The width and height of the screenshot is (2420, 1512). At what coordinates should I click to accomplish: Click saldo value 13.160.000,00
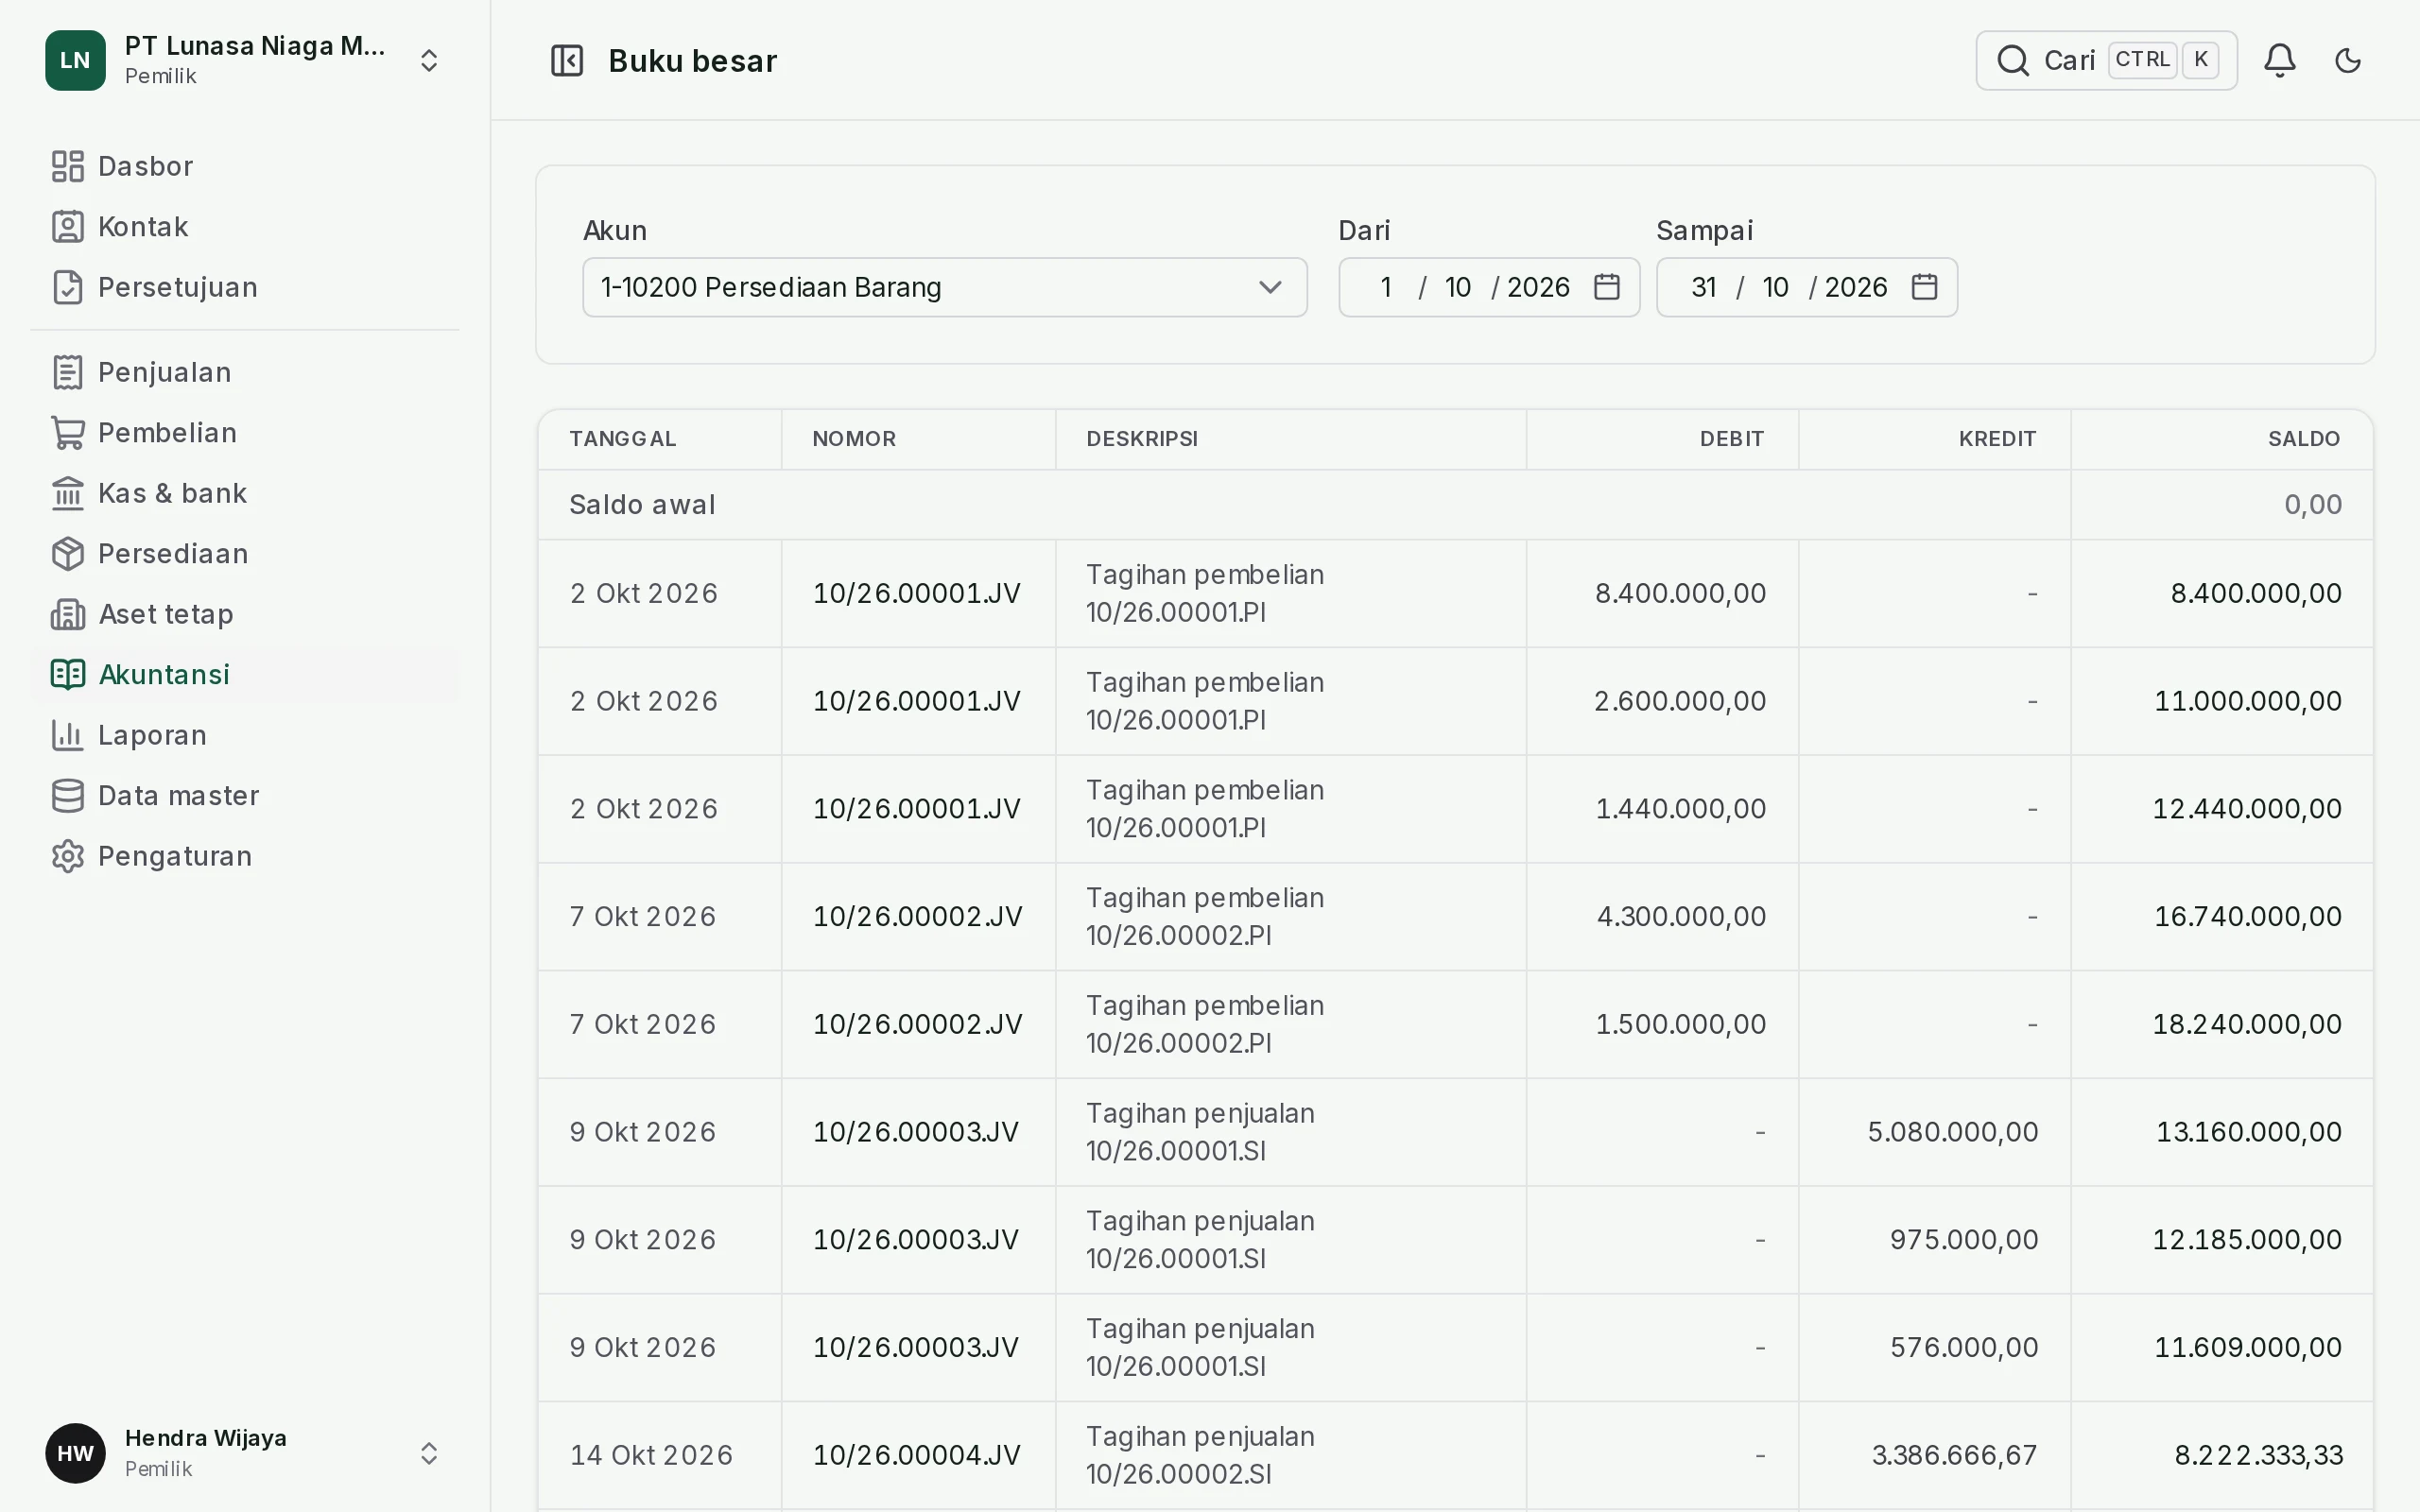[2248, 1132]
